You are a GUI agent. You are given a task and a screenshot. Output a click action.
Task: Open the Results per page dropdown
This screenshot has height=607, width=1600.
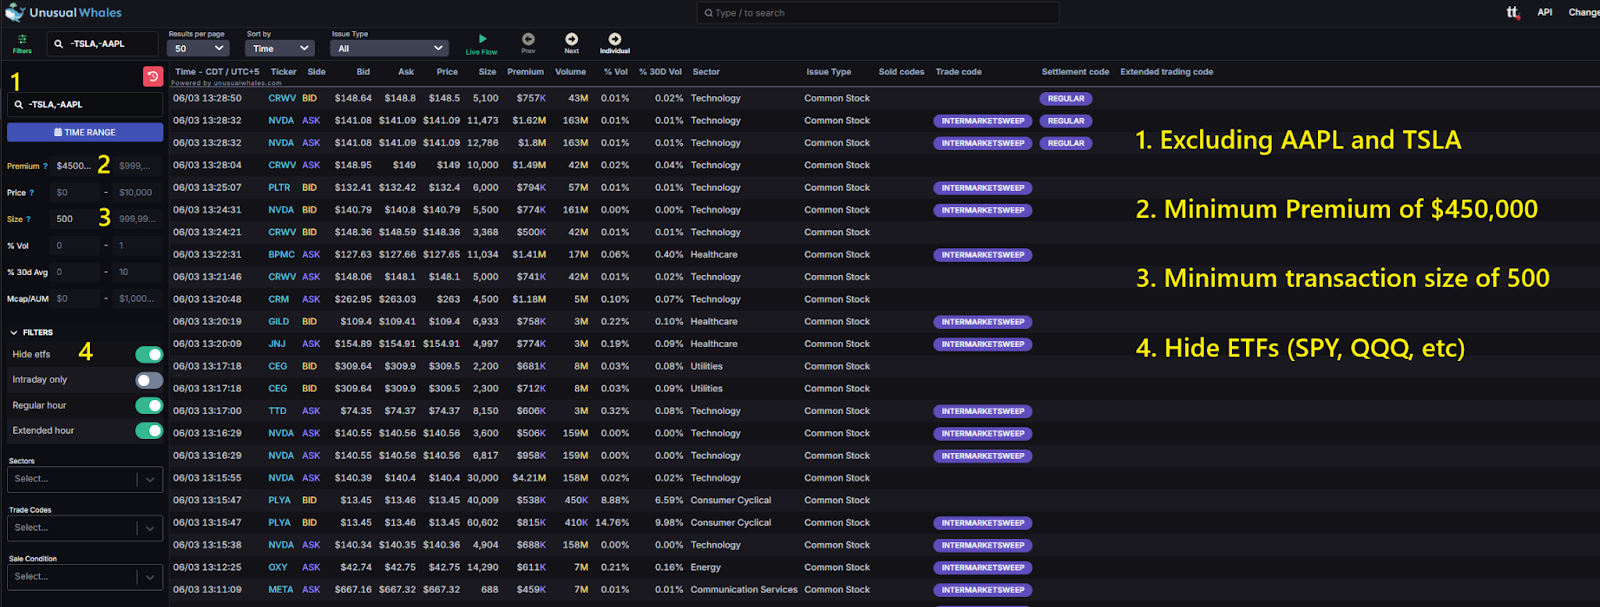pyautogui.click(x=199, y=48)
